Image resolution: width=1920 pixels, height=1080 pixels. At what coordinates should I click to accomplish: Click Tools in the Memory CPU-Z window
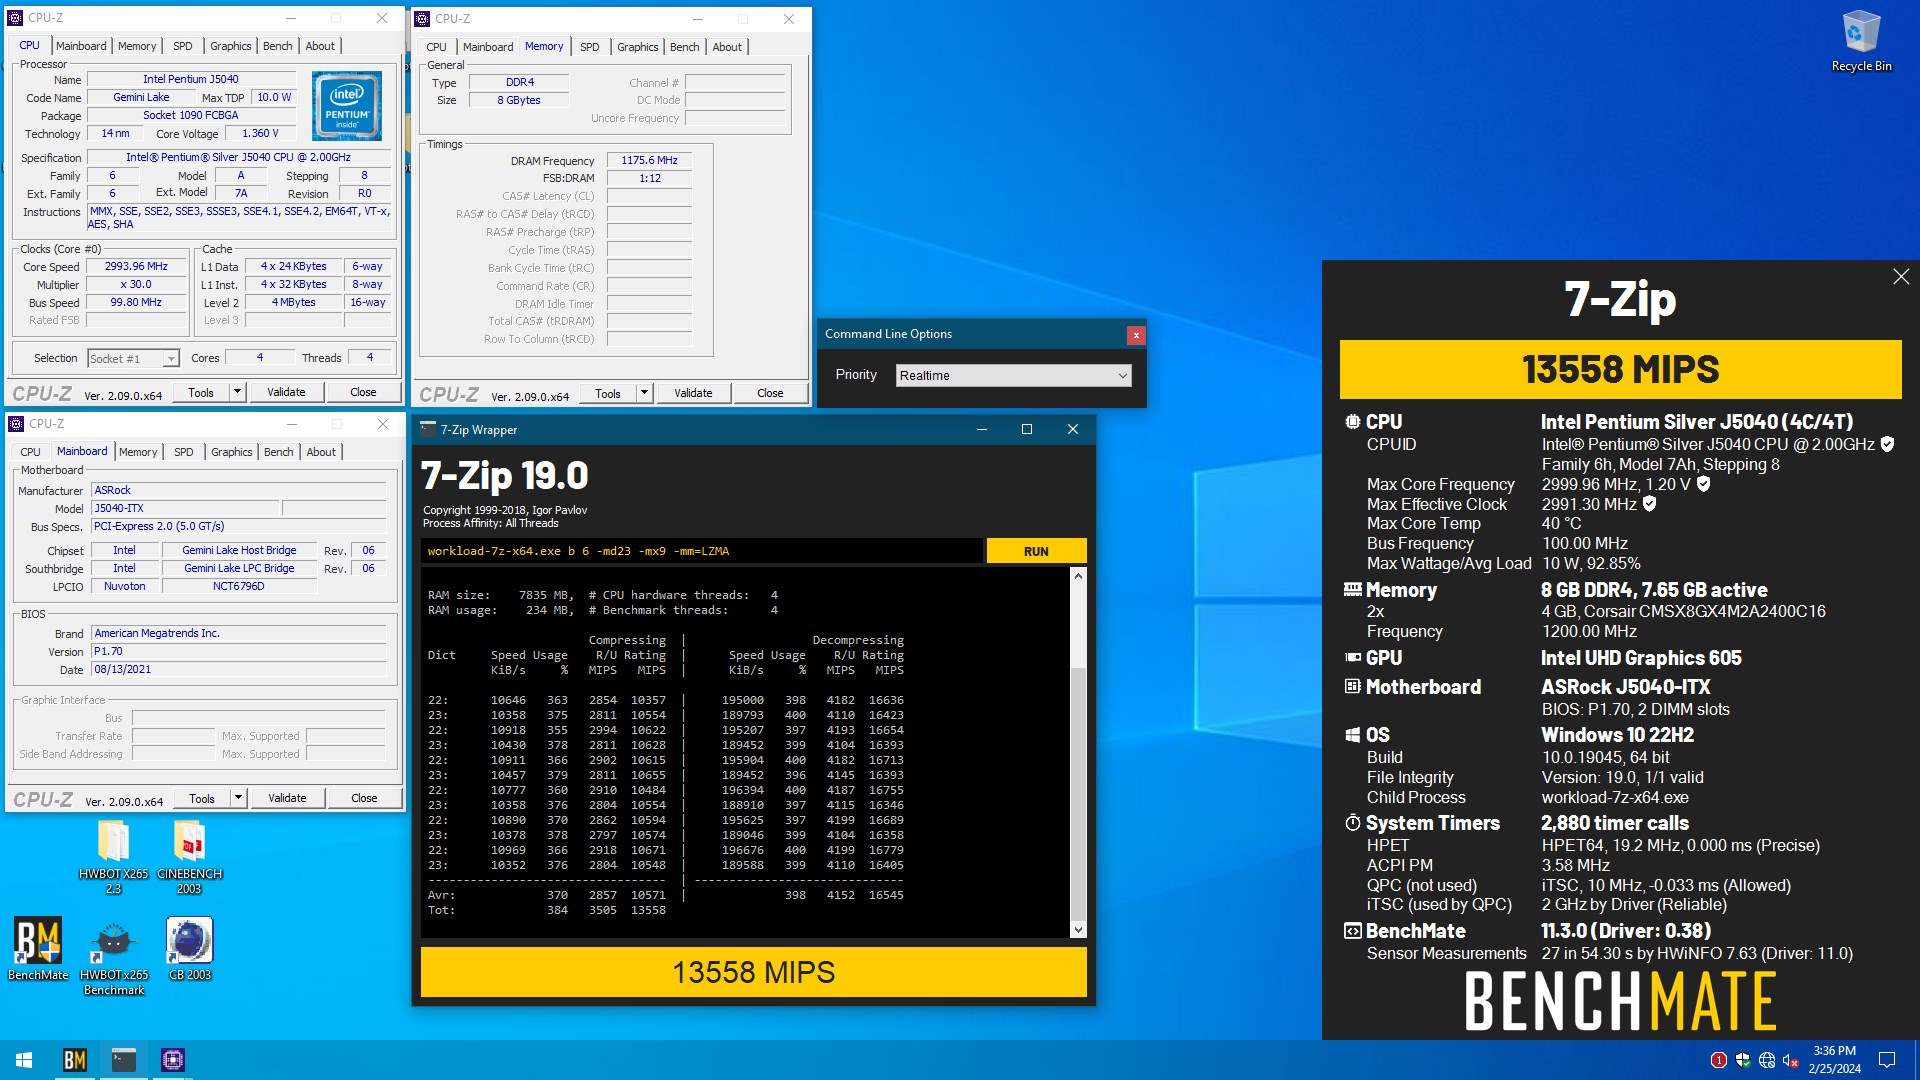point(608,393)
